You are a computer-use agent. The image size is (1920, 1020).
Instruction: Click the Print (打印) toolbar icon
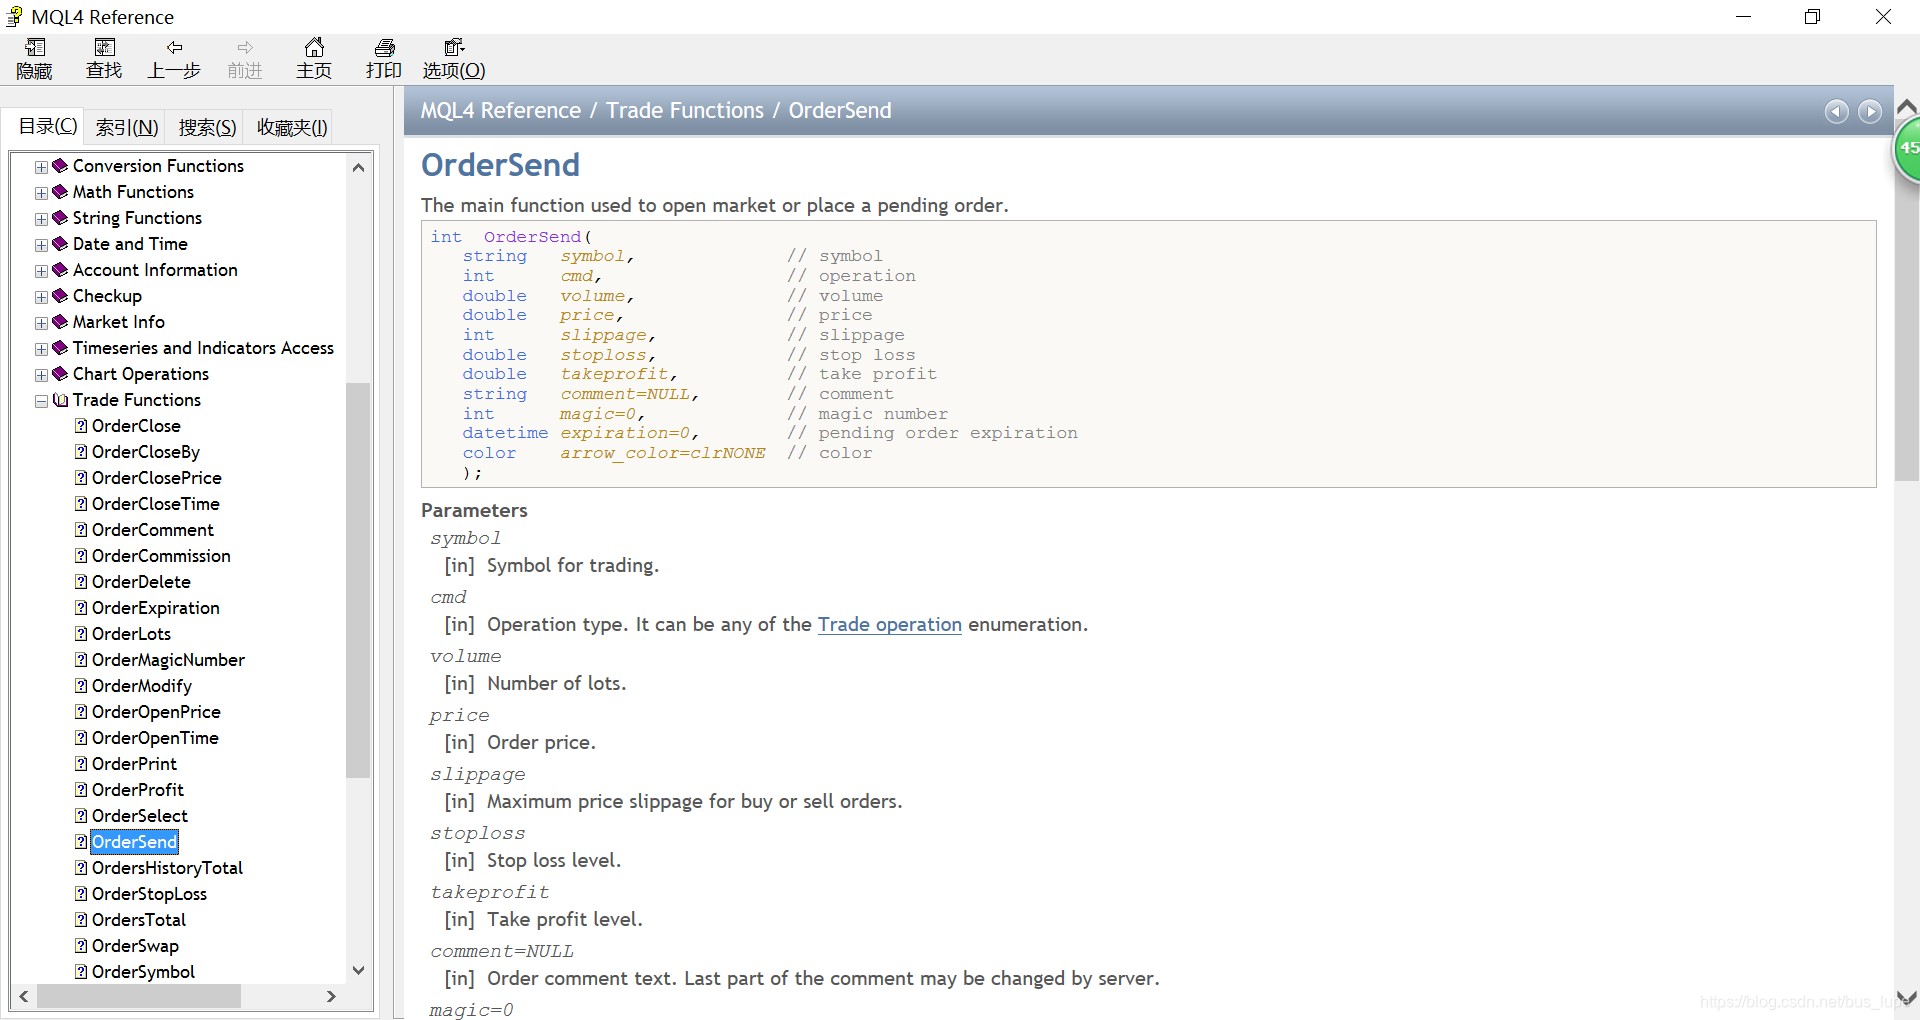384,58
